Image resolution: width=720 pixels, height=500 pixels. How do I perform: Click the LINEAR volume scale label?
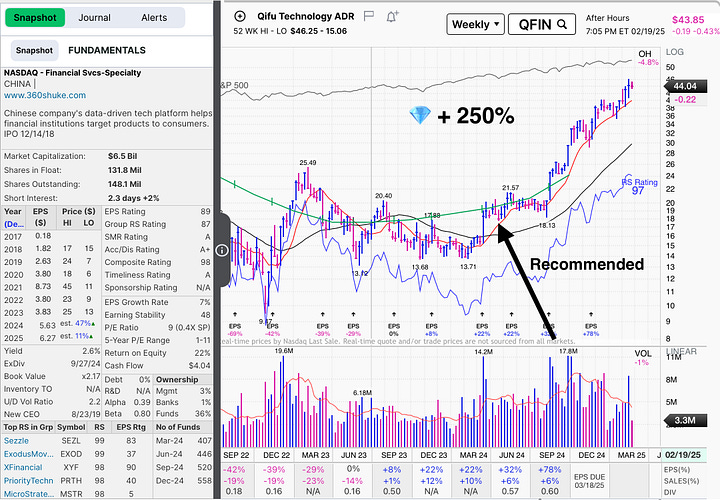[x=681, y=351]
